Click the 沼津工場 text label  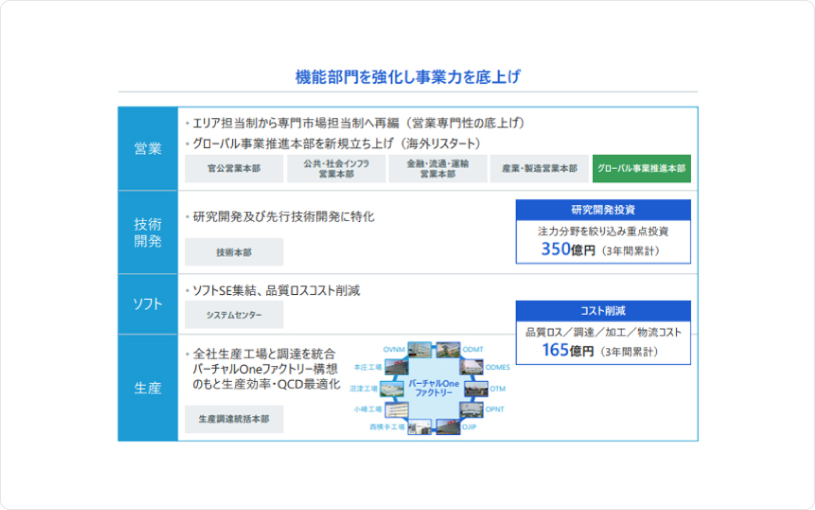pyautogui.click(x=363, y=388)
